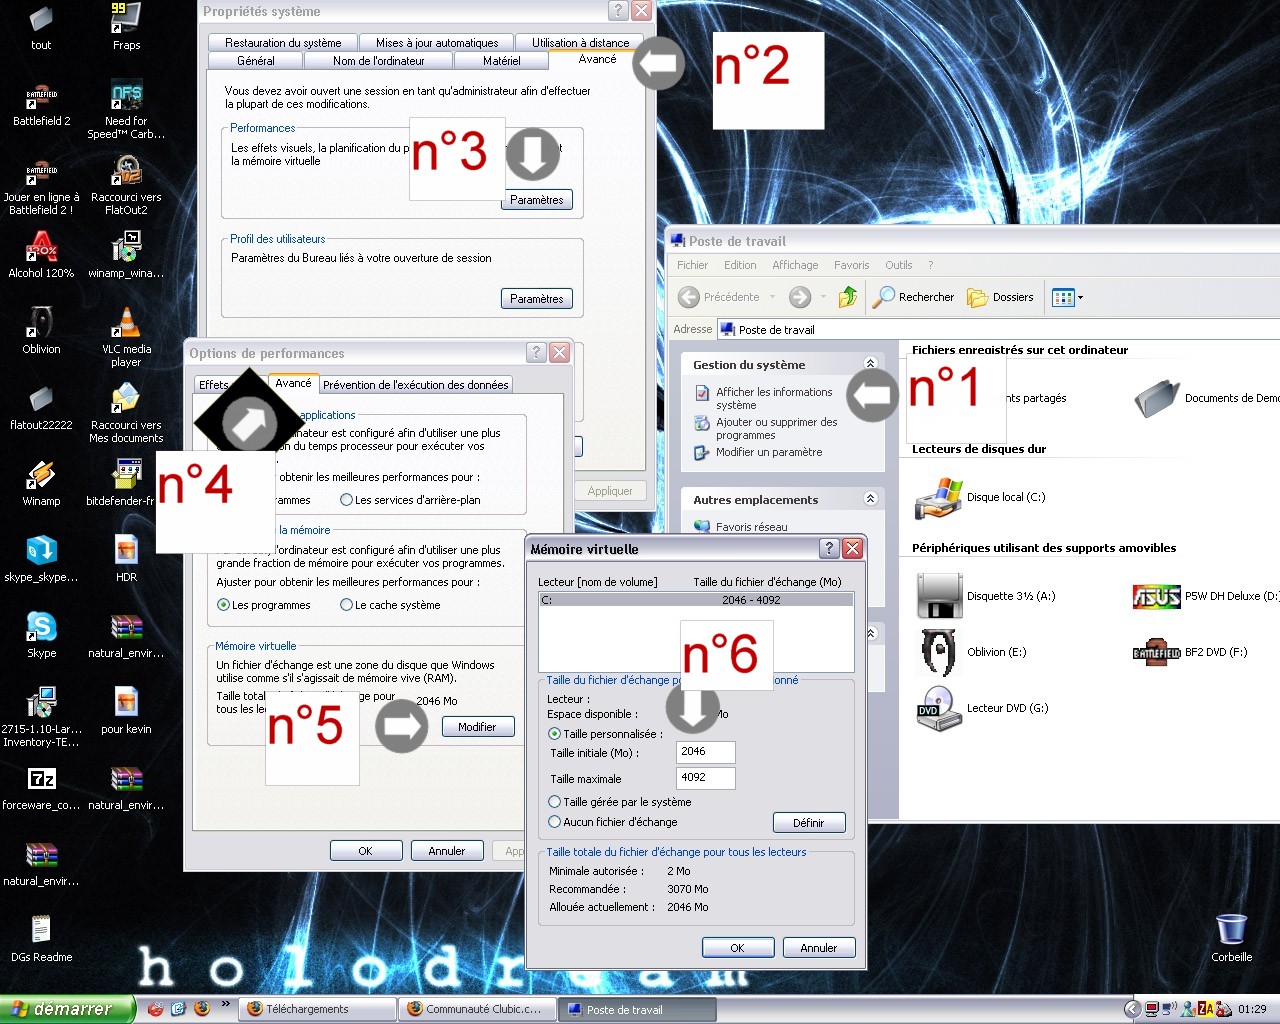Click the Taille maximale input field
The image size is (1280, 1024).
click(706, 778)
